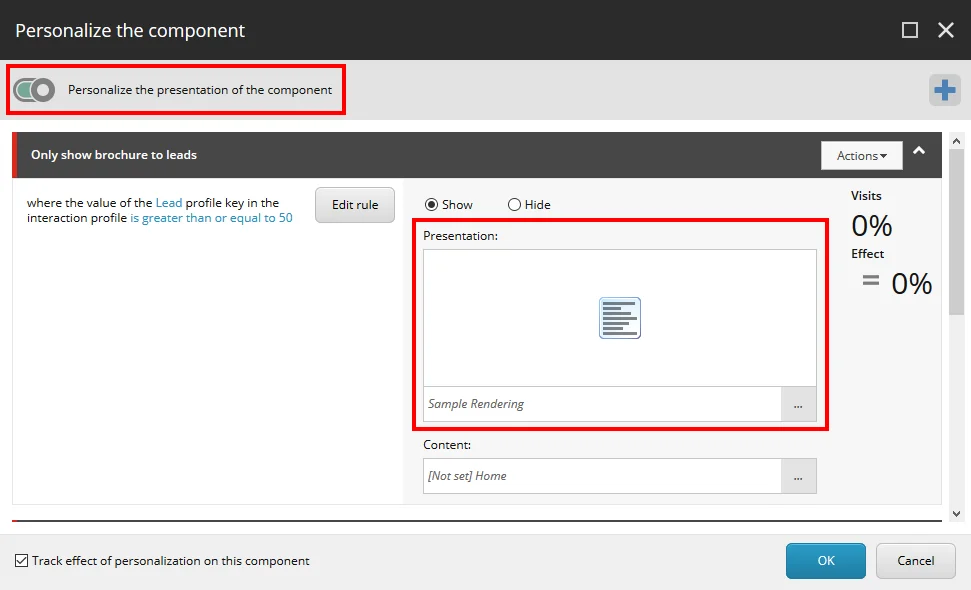
Task: Click scrollbar down arrow
Action: pyautogui.click(x=956, y=514)
